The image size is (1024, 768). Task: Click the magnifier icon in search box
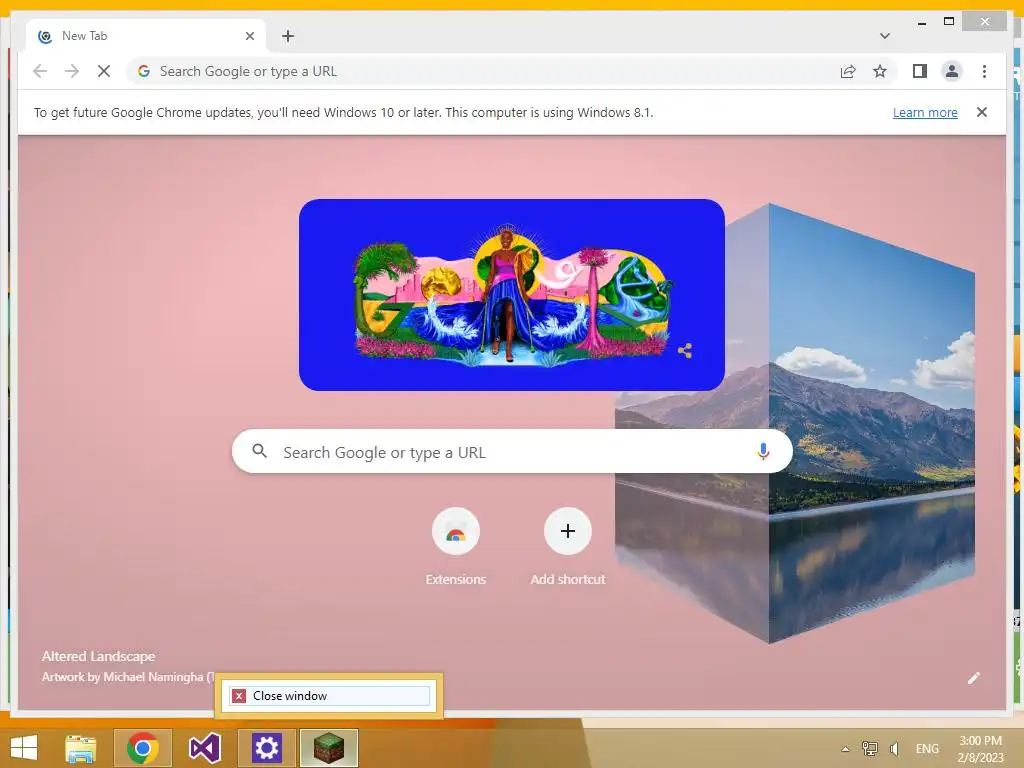click(x=259, y=451)
